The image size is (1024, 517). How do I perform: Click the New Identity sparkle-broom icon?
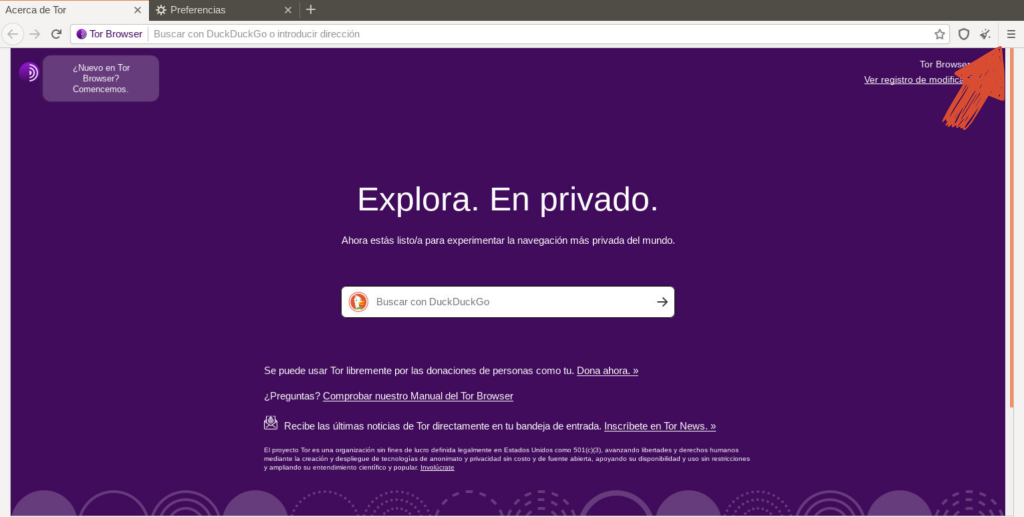pyautogui.click(x=985, y=34)
